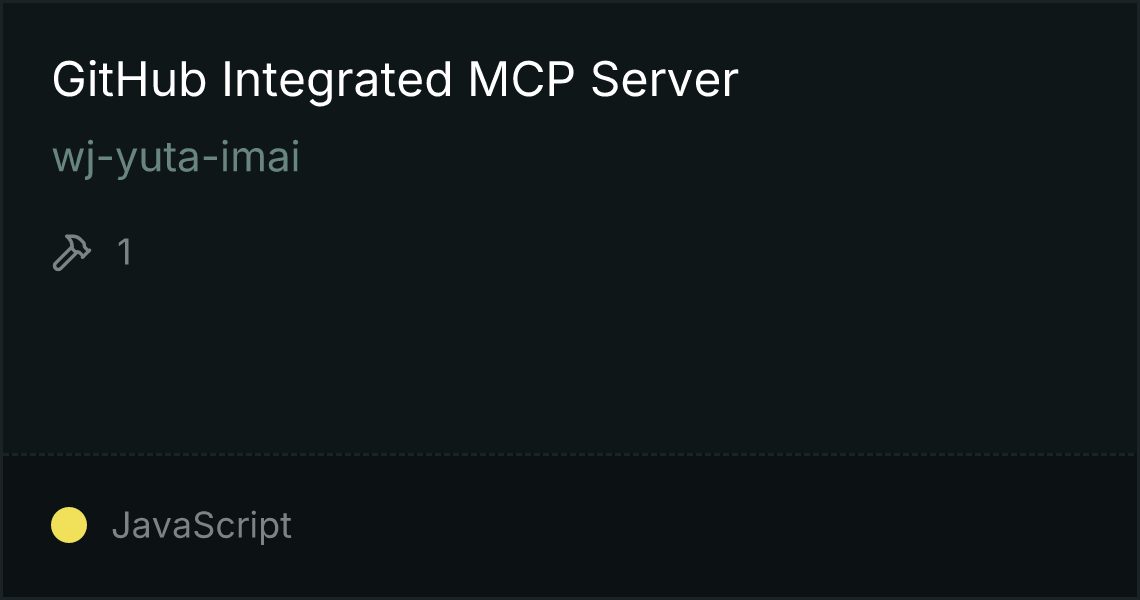This screenshot has height=600, width=1140.
Task: Click the word MCP in the title
Action: [x=522, y=79]
